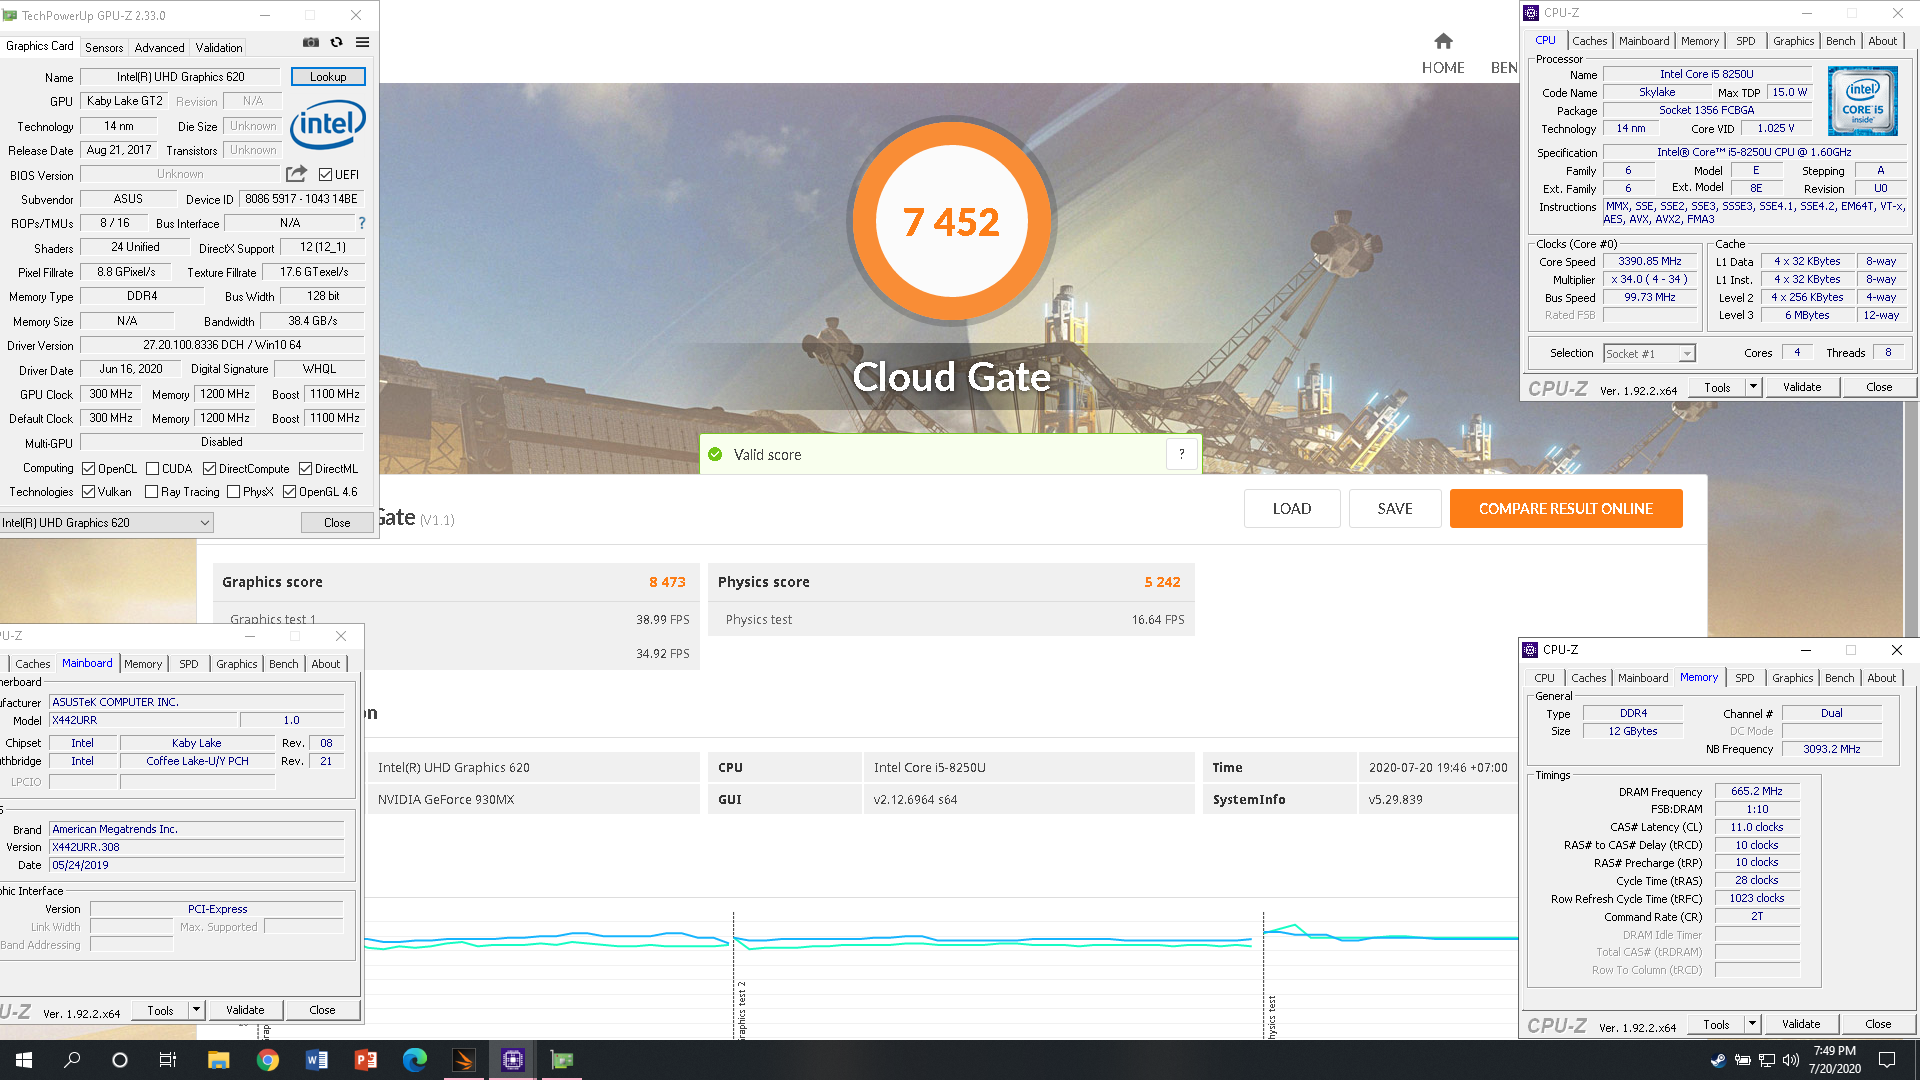This screenshot has width=1920, height=1080.
Task: Take a GPU-Z screenshot with camera icon
Action: click(x=311, y=42)
